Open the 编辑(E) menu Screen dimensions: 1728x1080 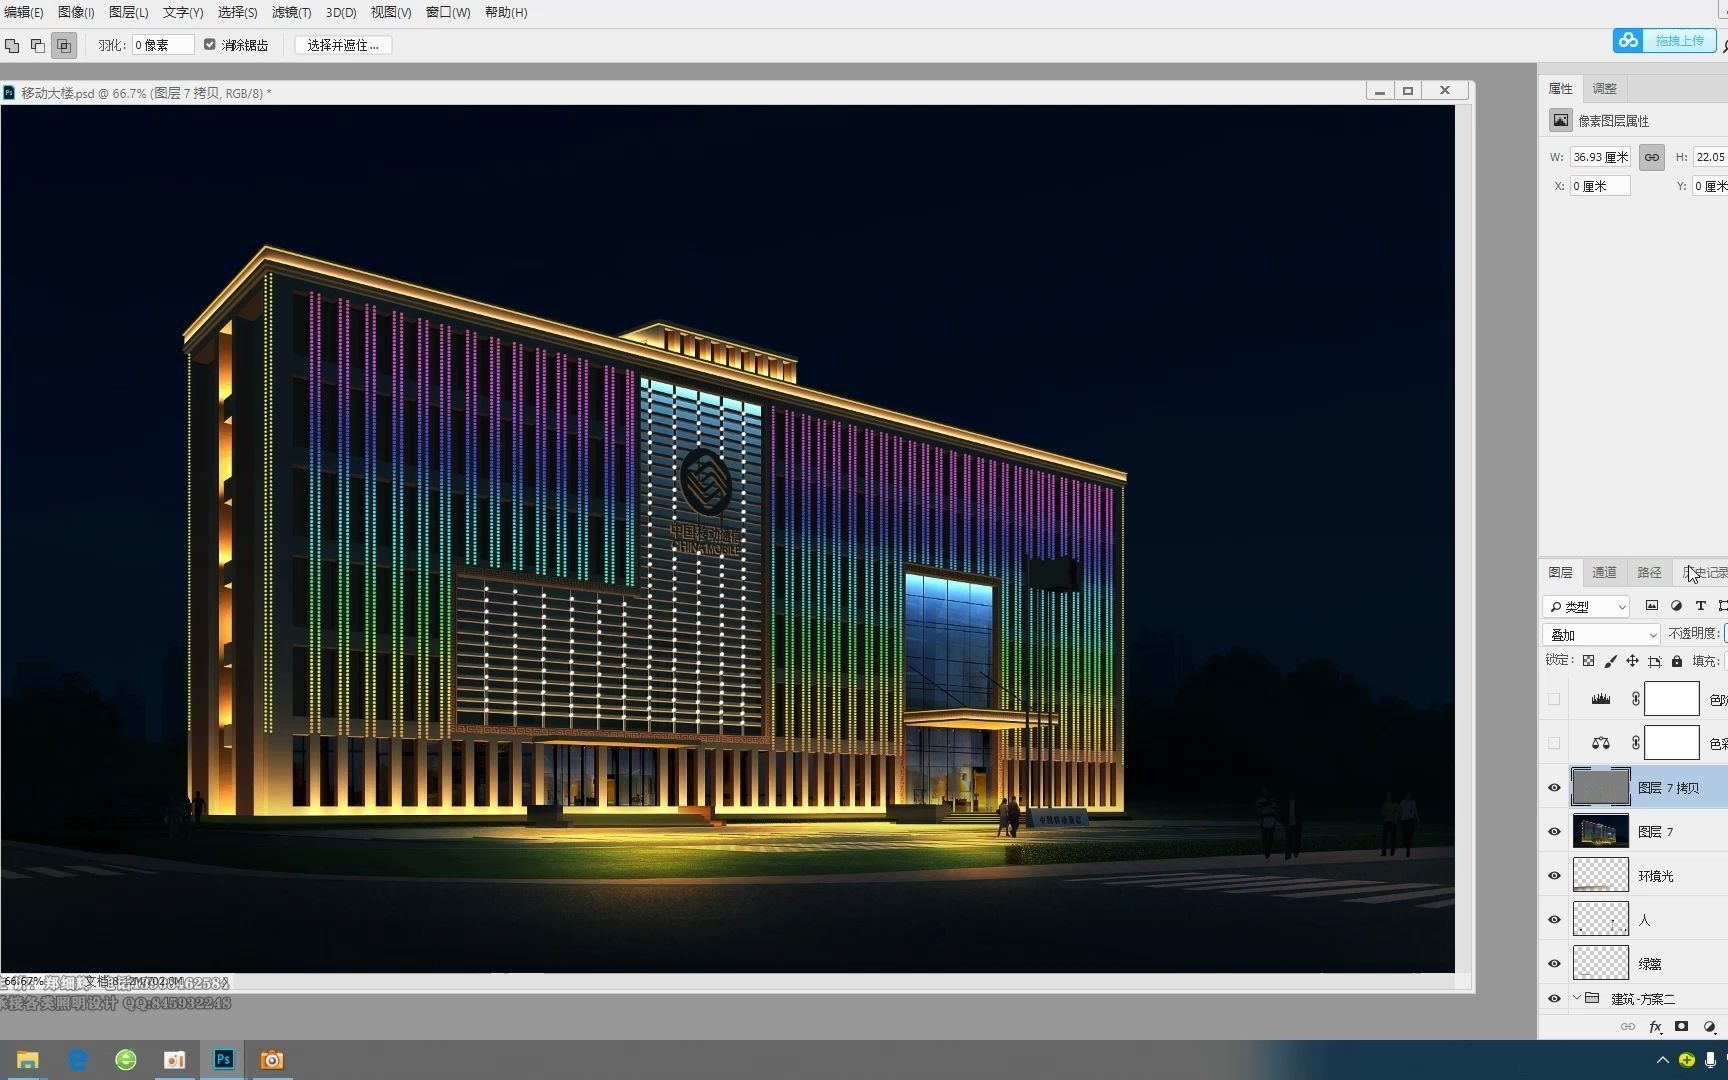coord(23,12)
